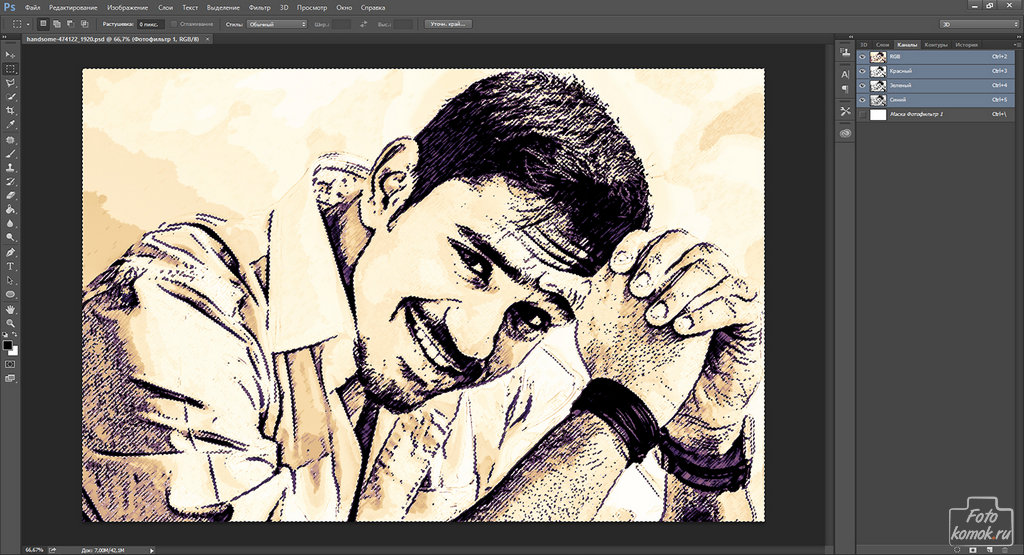This screenshot has width=1024, height=555.
Task: Close the handsome-474122_1920.psd document tab
Action: click(208, 39)
